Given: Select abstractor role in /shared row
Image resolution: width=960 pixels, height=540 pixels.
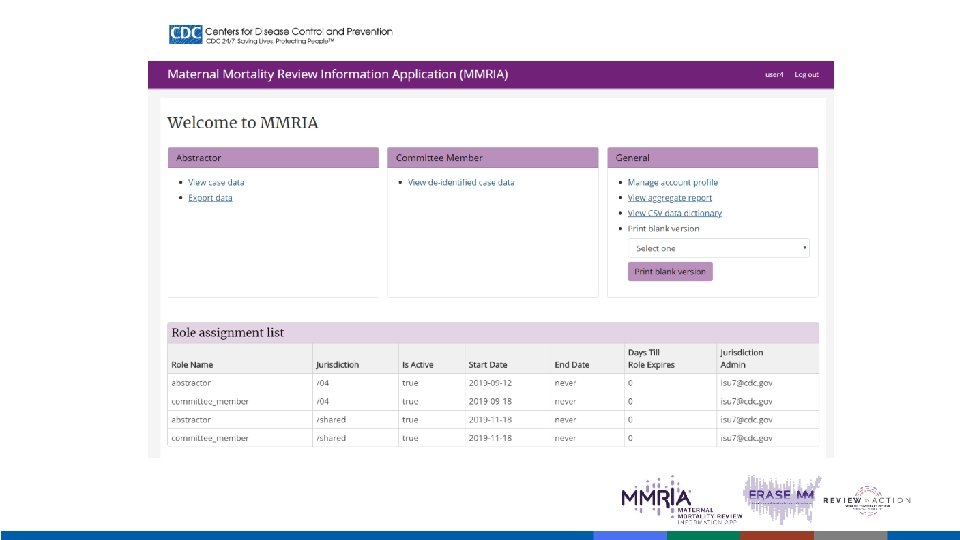Looking at the screenshot, I should [191, 420].
